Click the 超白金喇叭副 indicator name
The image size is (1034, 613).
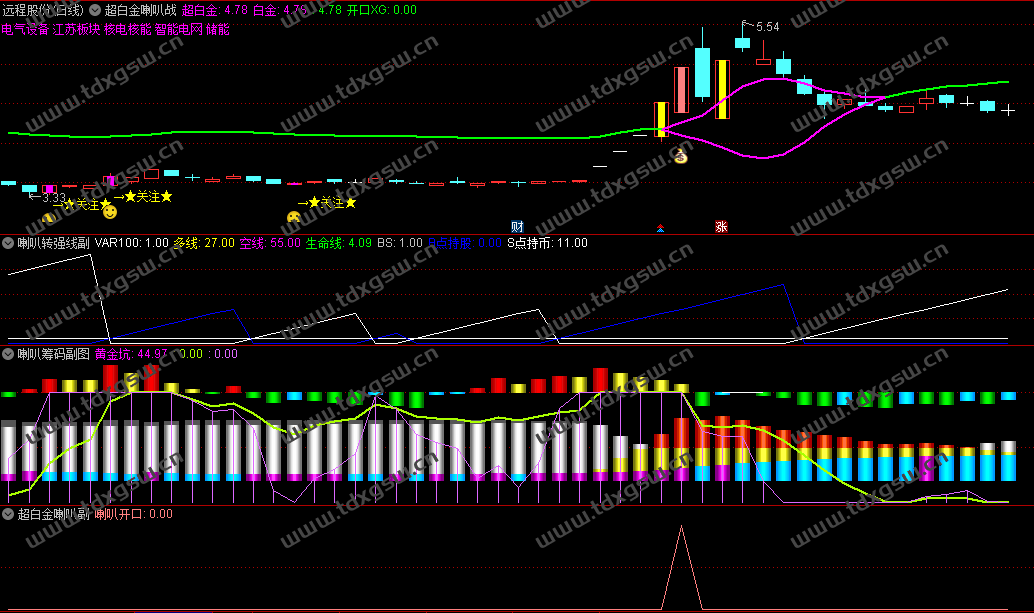[53, 513]
